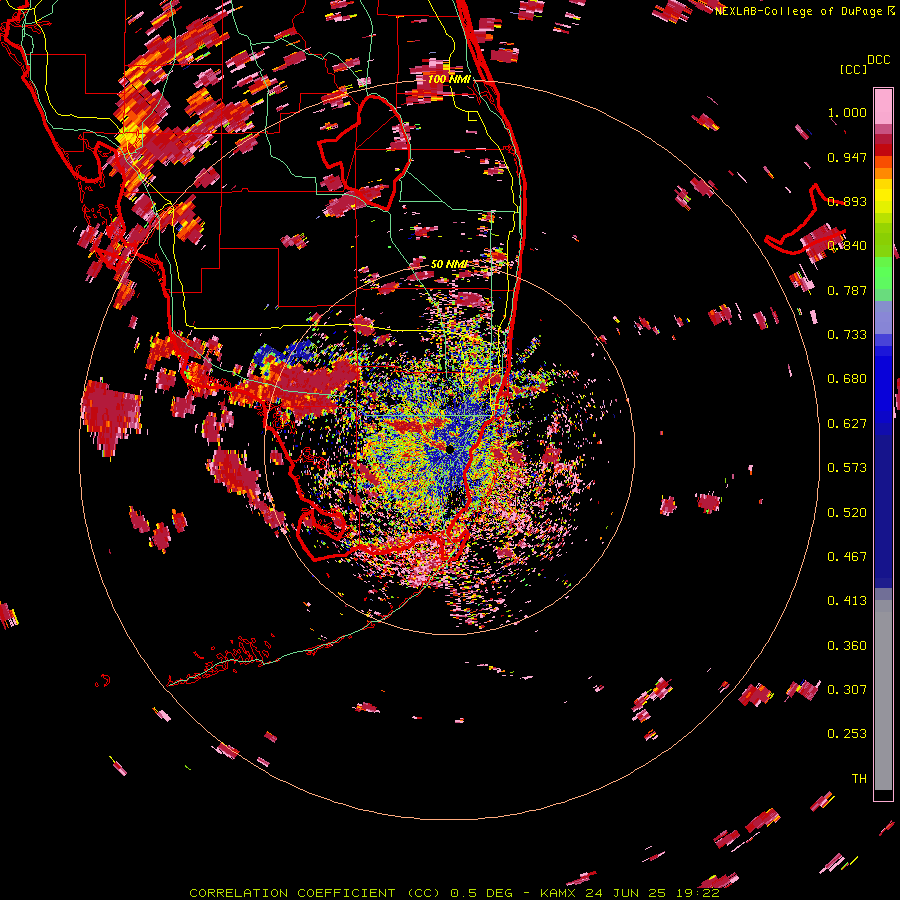Click the [CC] label above the color bar
This screenshot has width=900, height=900.
[x=854, y=69]
